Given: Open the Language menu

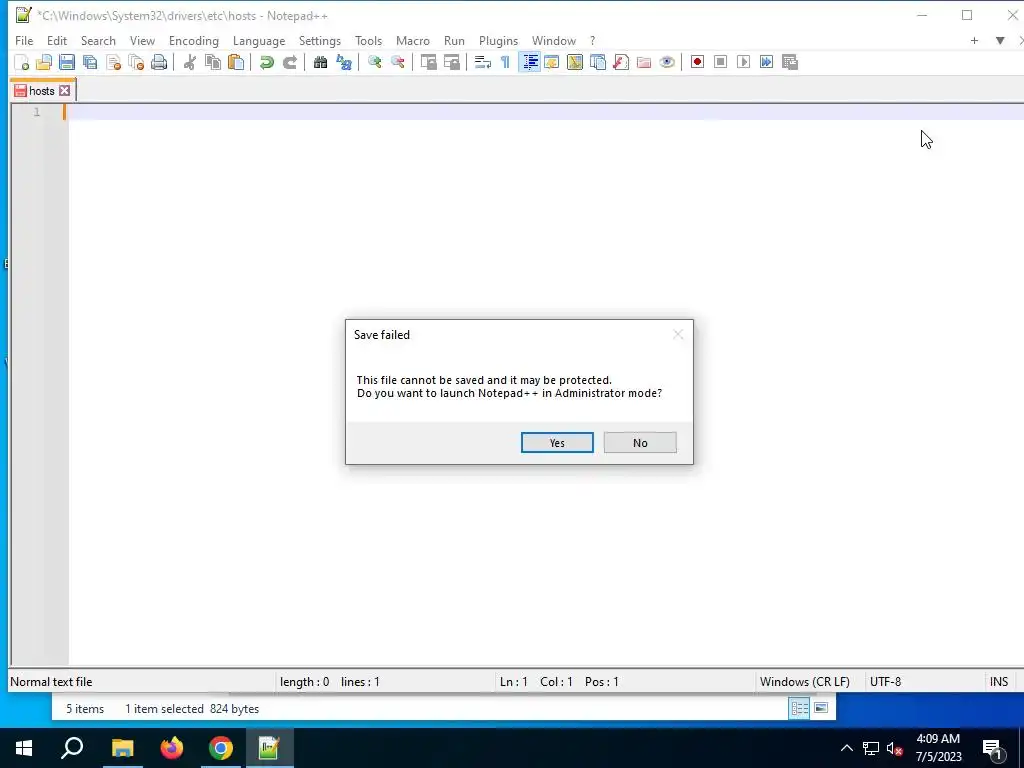Looking at the screenshot, I should (x=259, y=40).
